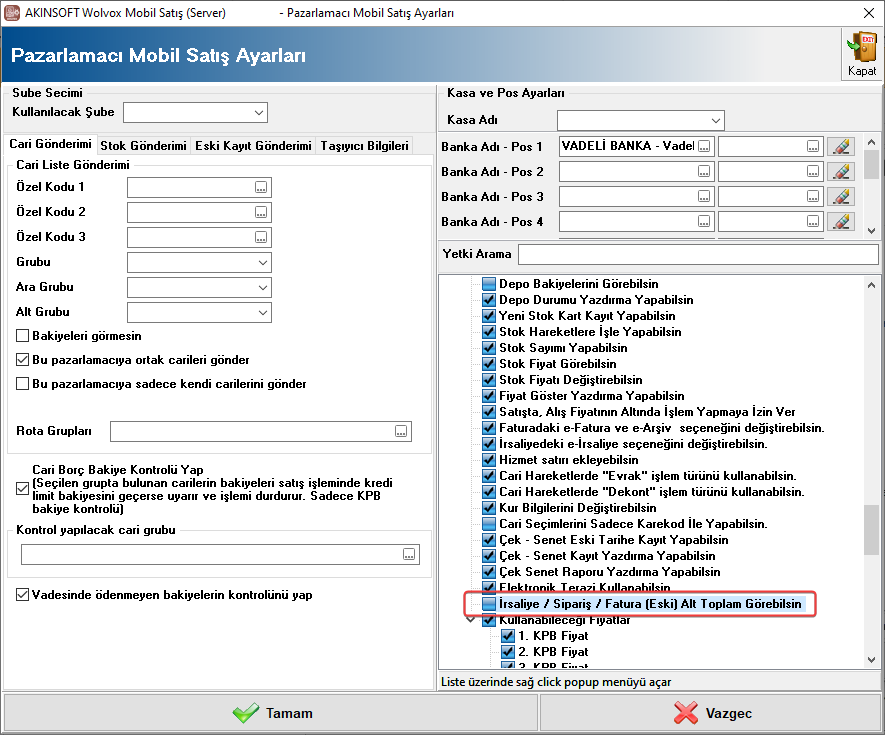
Task: Uncheck Stok Fiyatı Değiştirebilsin permission
Action: 489,379
